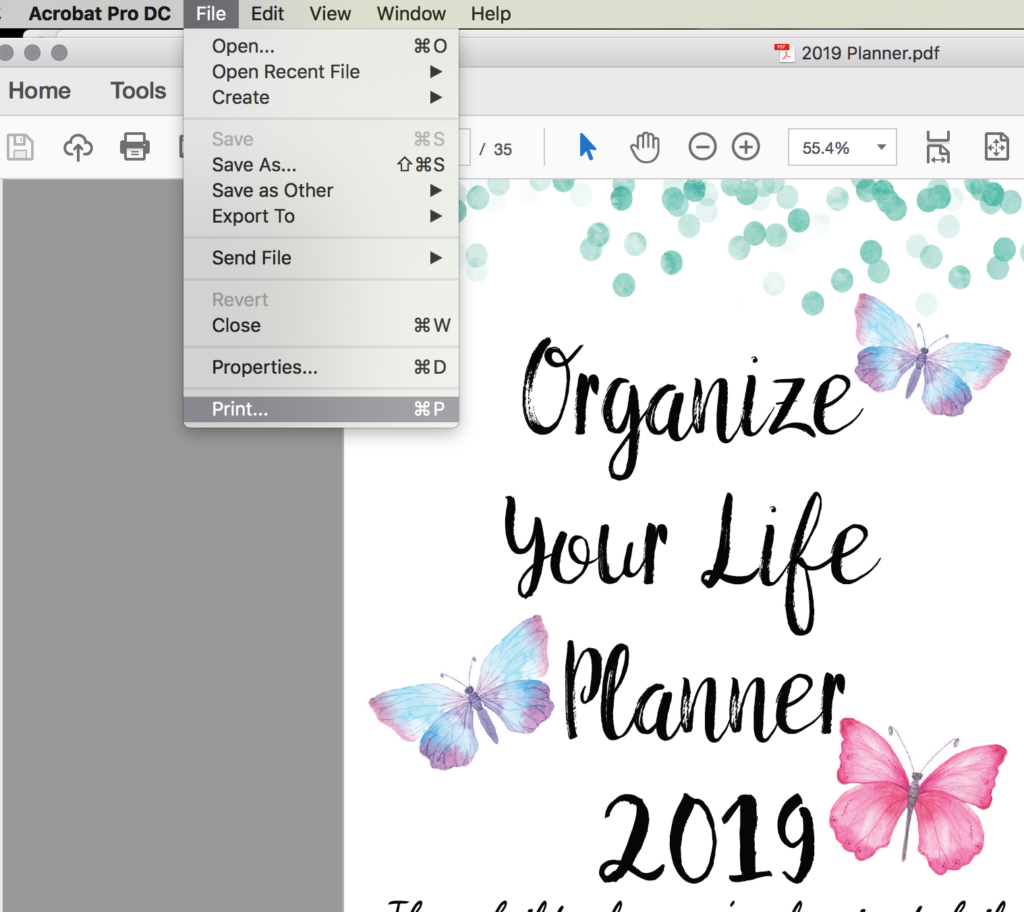
Task: Expand the Open Recent File submenu
Action: [x=285, y=71]
